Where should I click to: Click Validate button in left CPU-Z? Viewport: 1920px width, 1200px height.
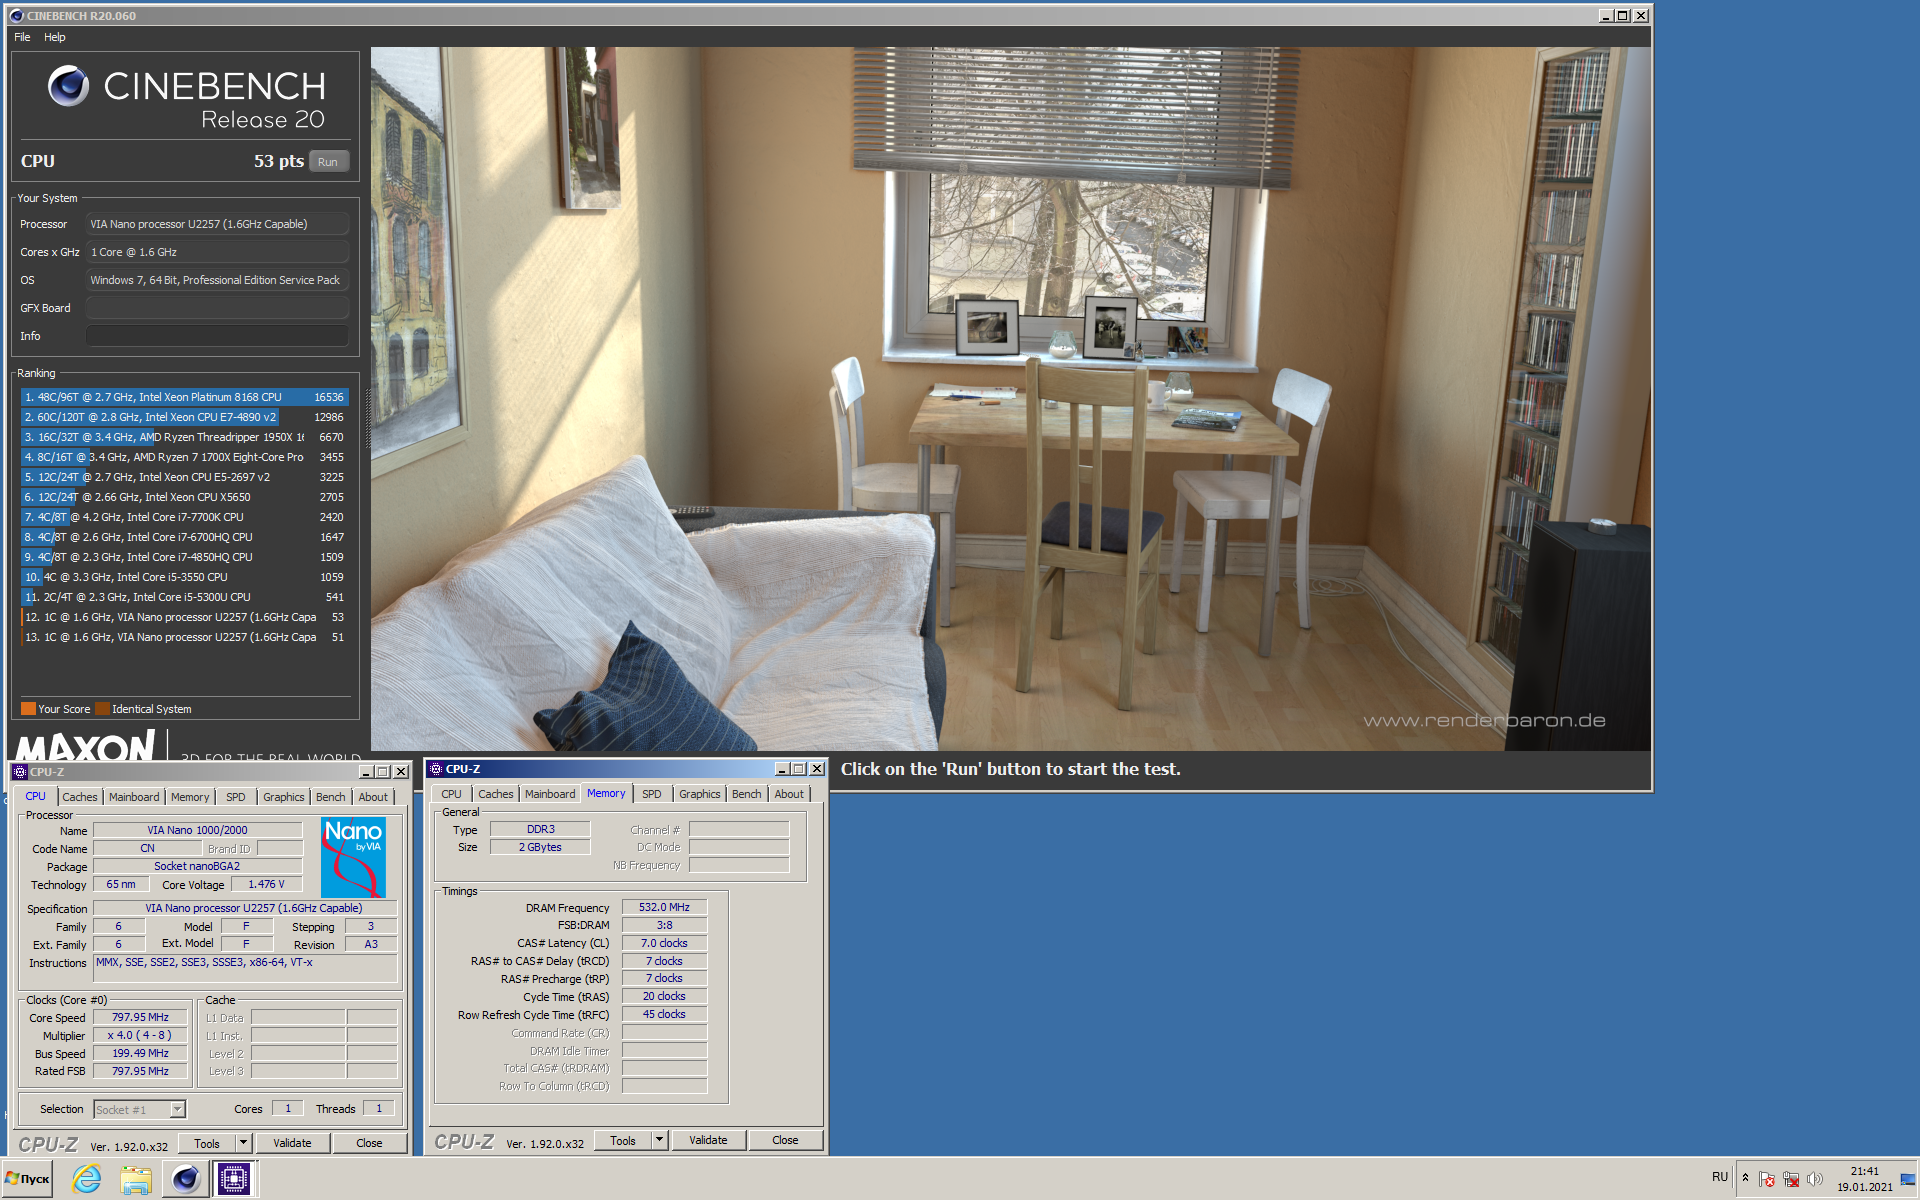pos(292,1143)
